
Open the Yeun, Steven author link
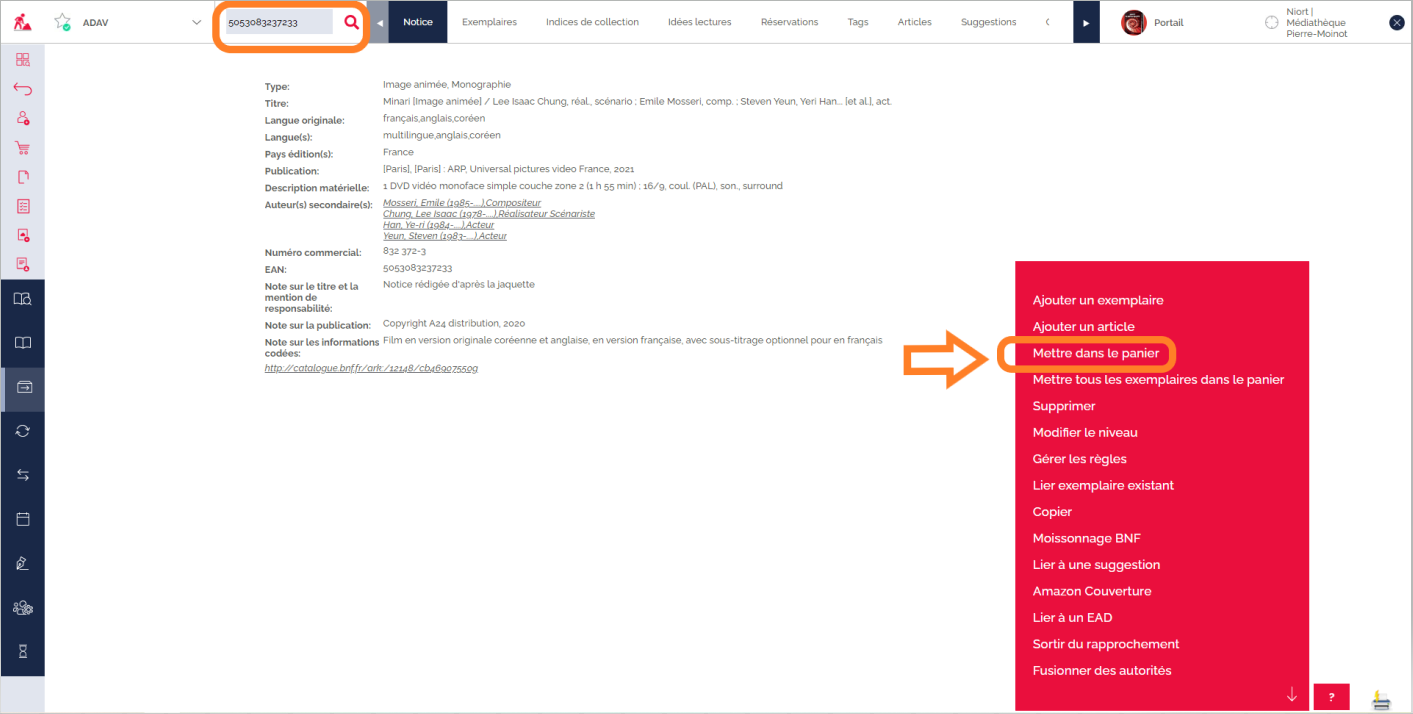pyautogui.click(x=445, y=236)
